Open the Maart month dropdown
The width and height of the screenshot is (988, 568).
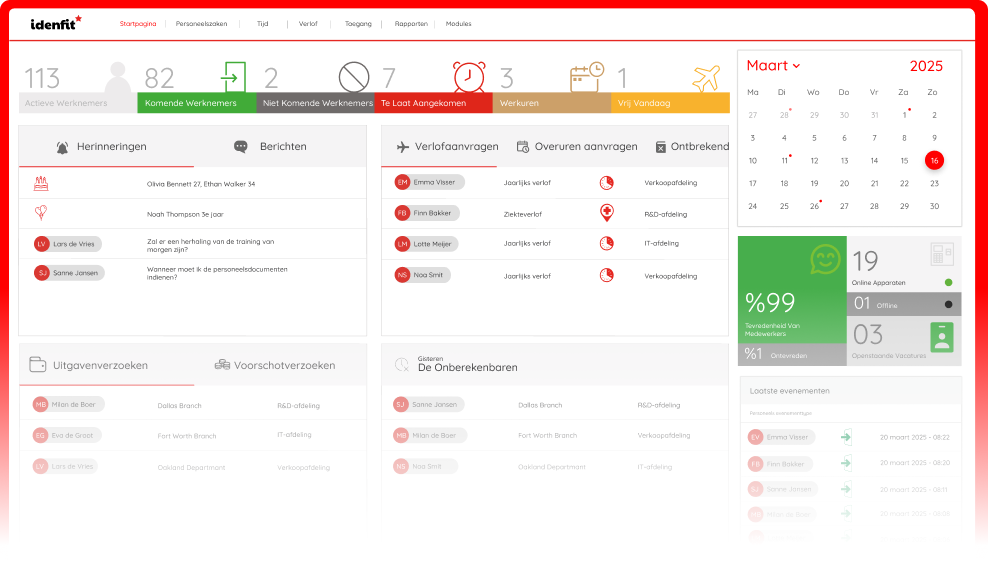click(773, 66)
